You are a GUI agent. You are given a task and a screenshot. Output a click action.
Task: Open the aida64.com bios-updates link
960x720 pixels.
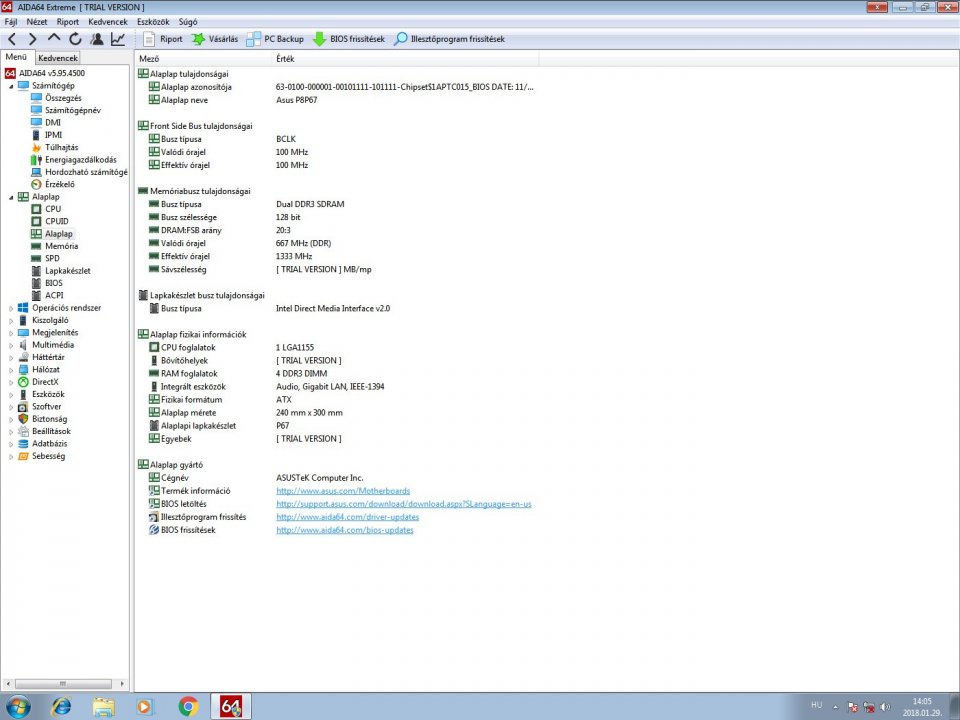[x=345, y=530]
